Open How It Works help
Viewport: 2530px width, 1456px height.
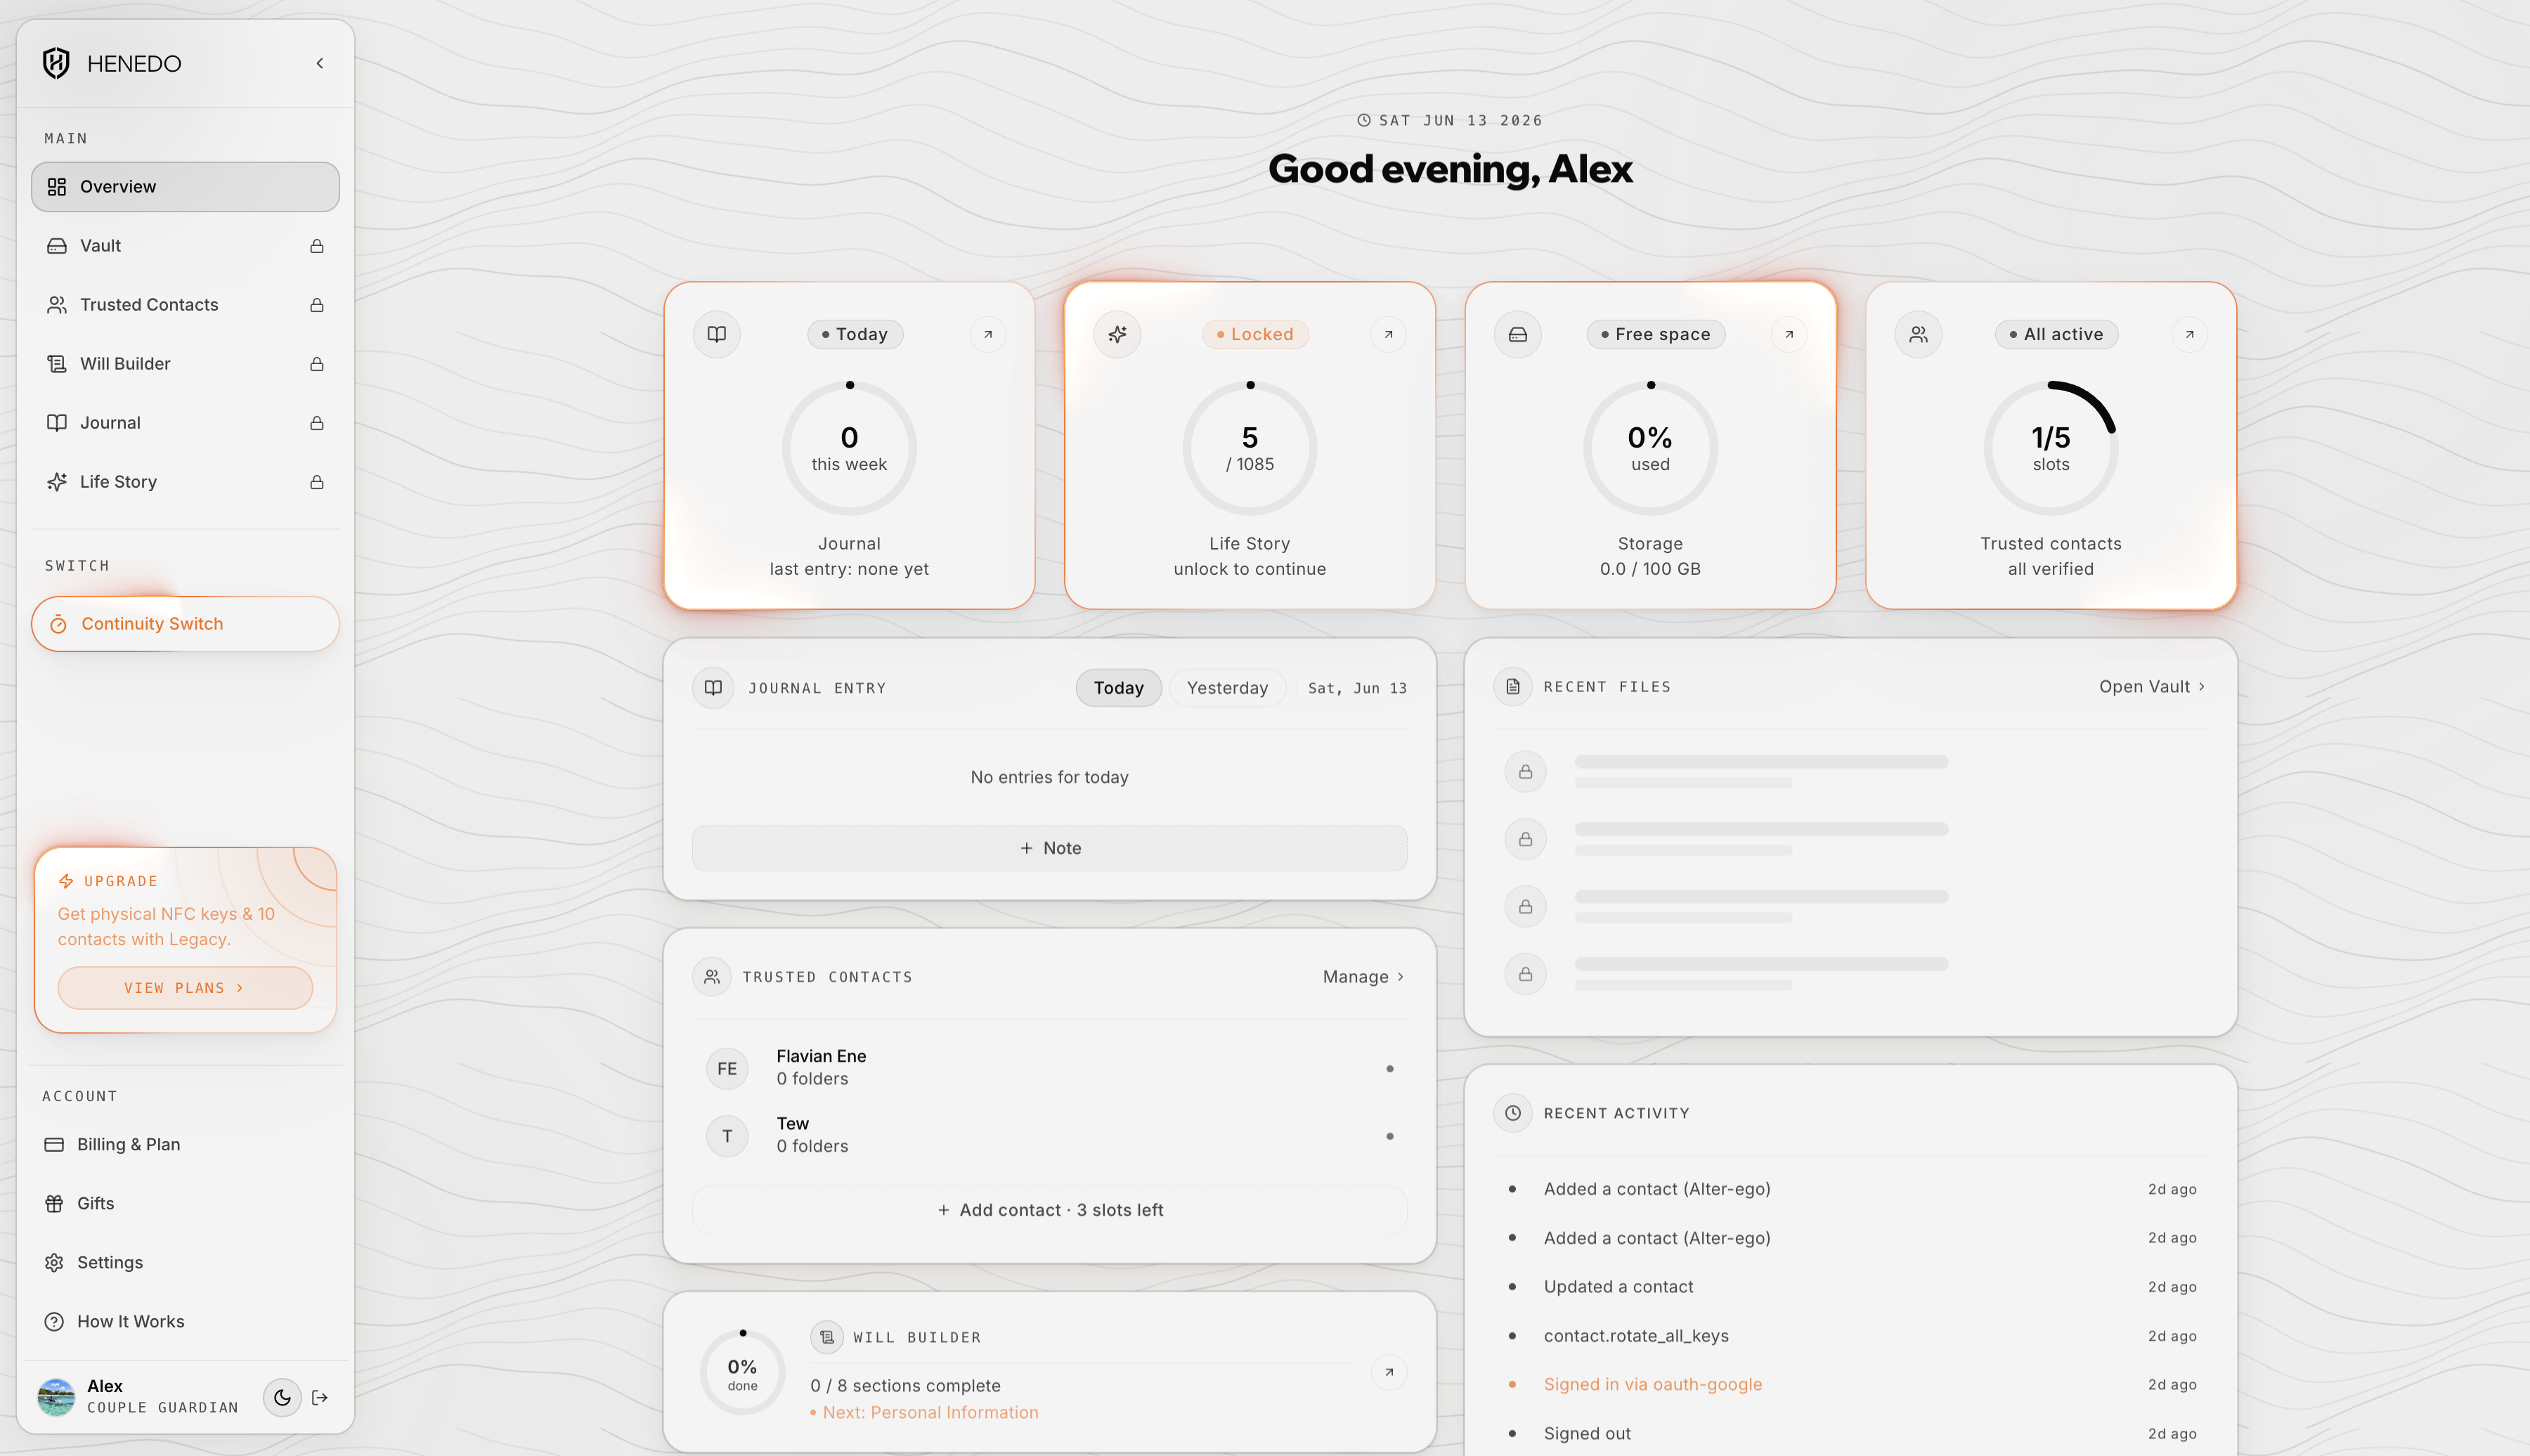tap(185, 1322)
